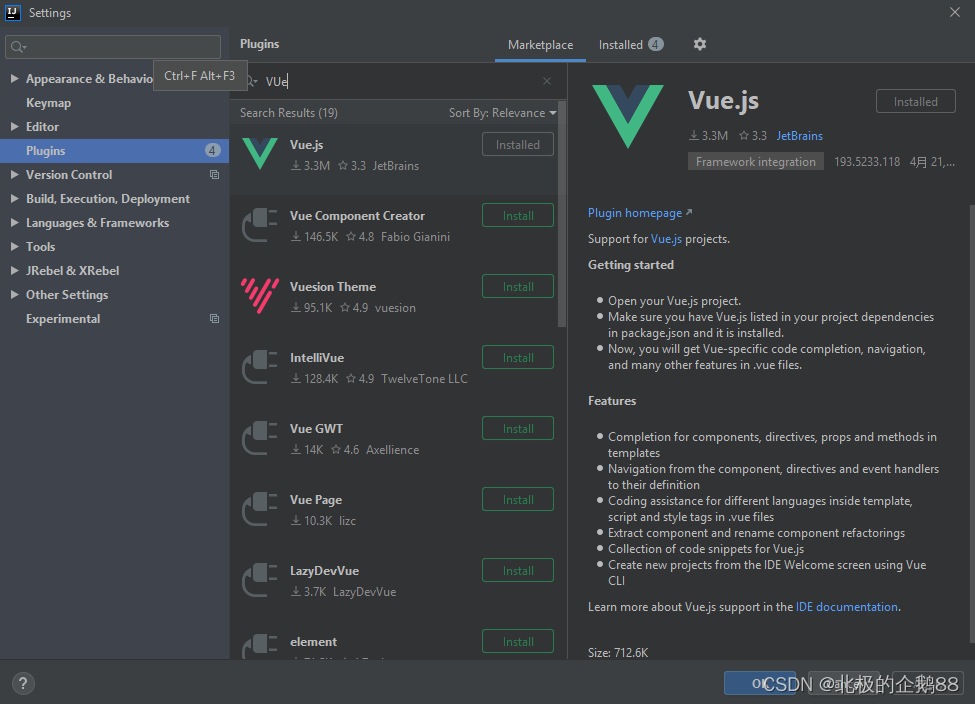Install the Vue GWT plugin

pyautogui.click(x=518, y=428)
